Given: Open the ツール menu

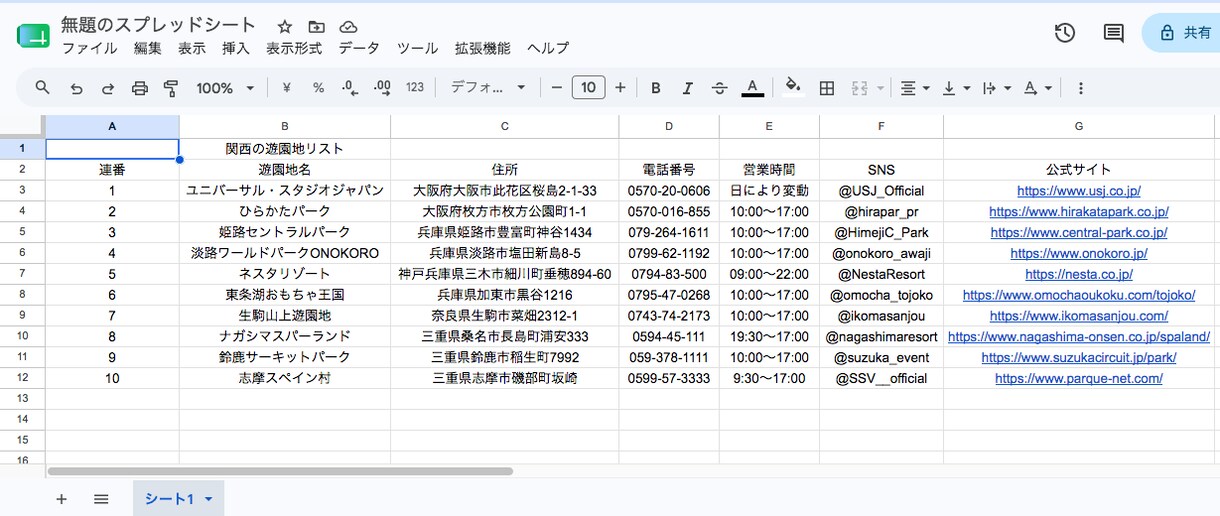Looking at the screenshot, I should tap(417, 48).
